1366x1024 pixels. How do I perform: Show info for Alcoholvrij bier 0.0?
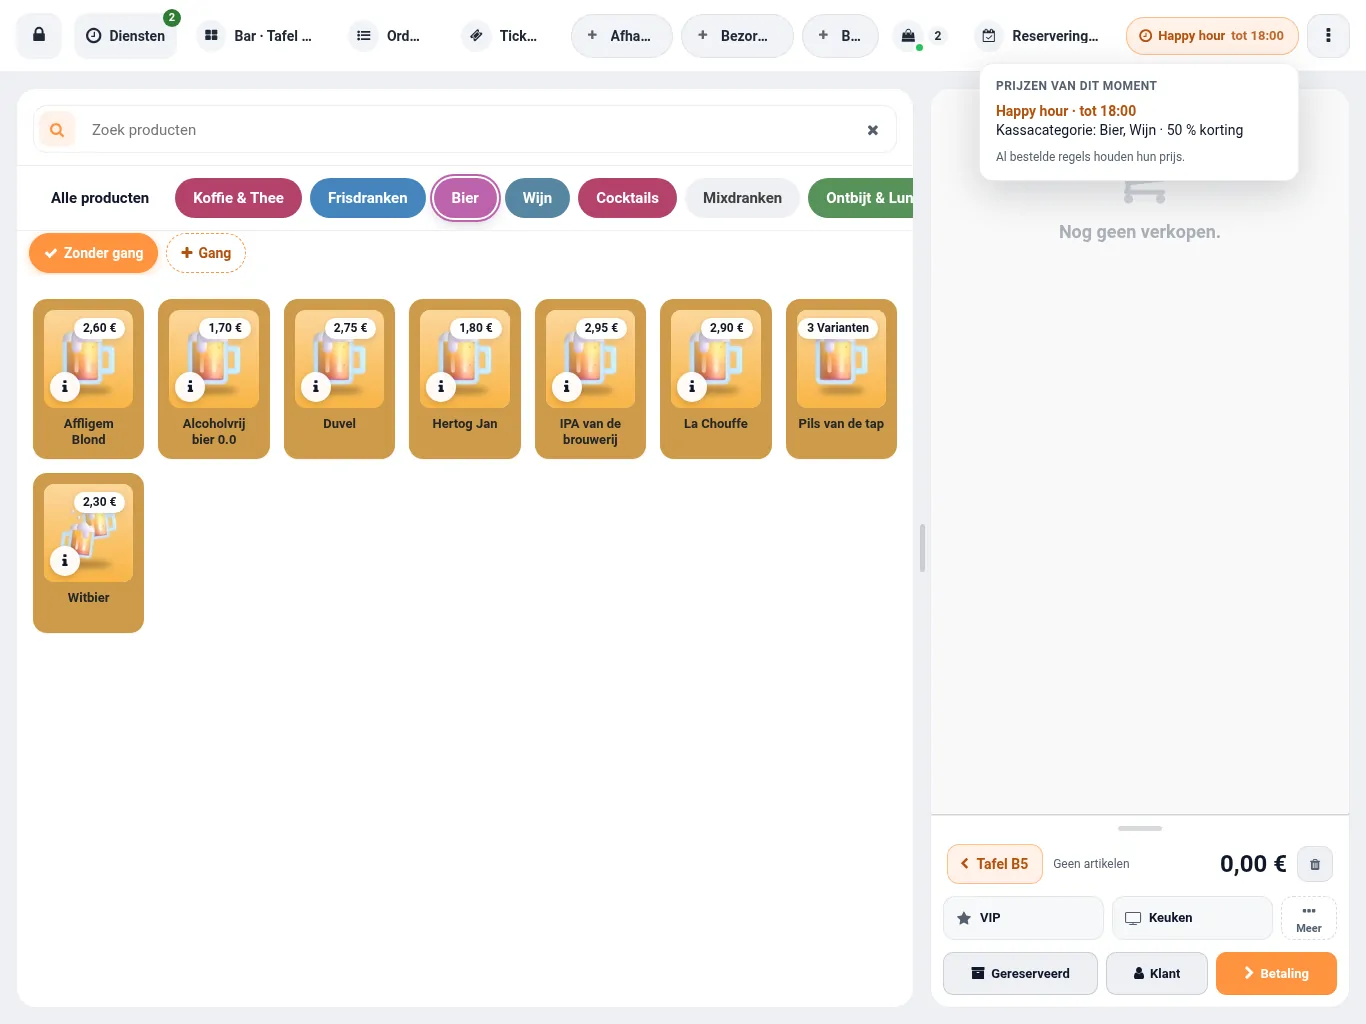point(190,386)
